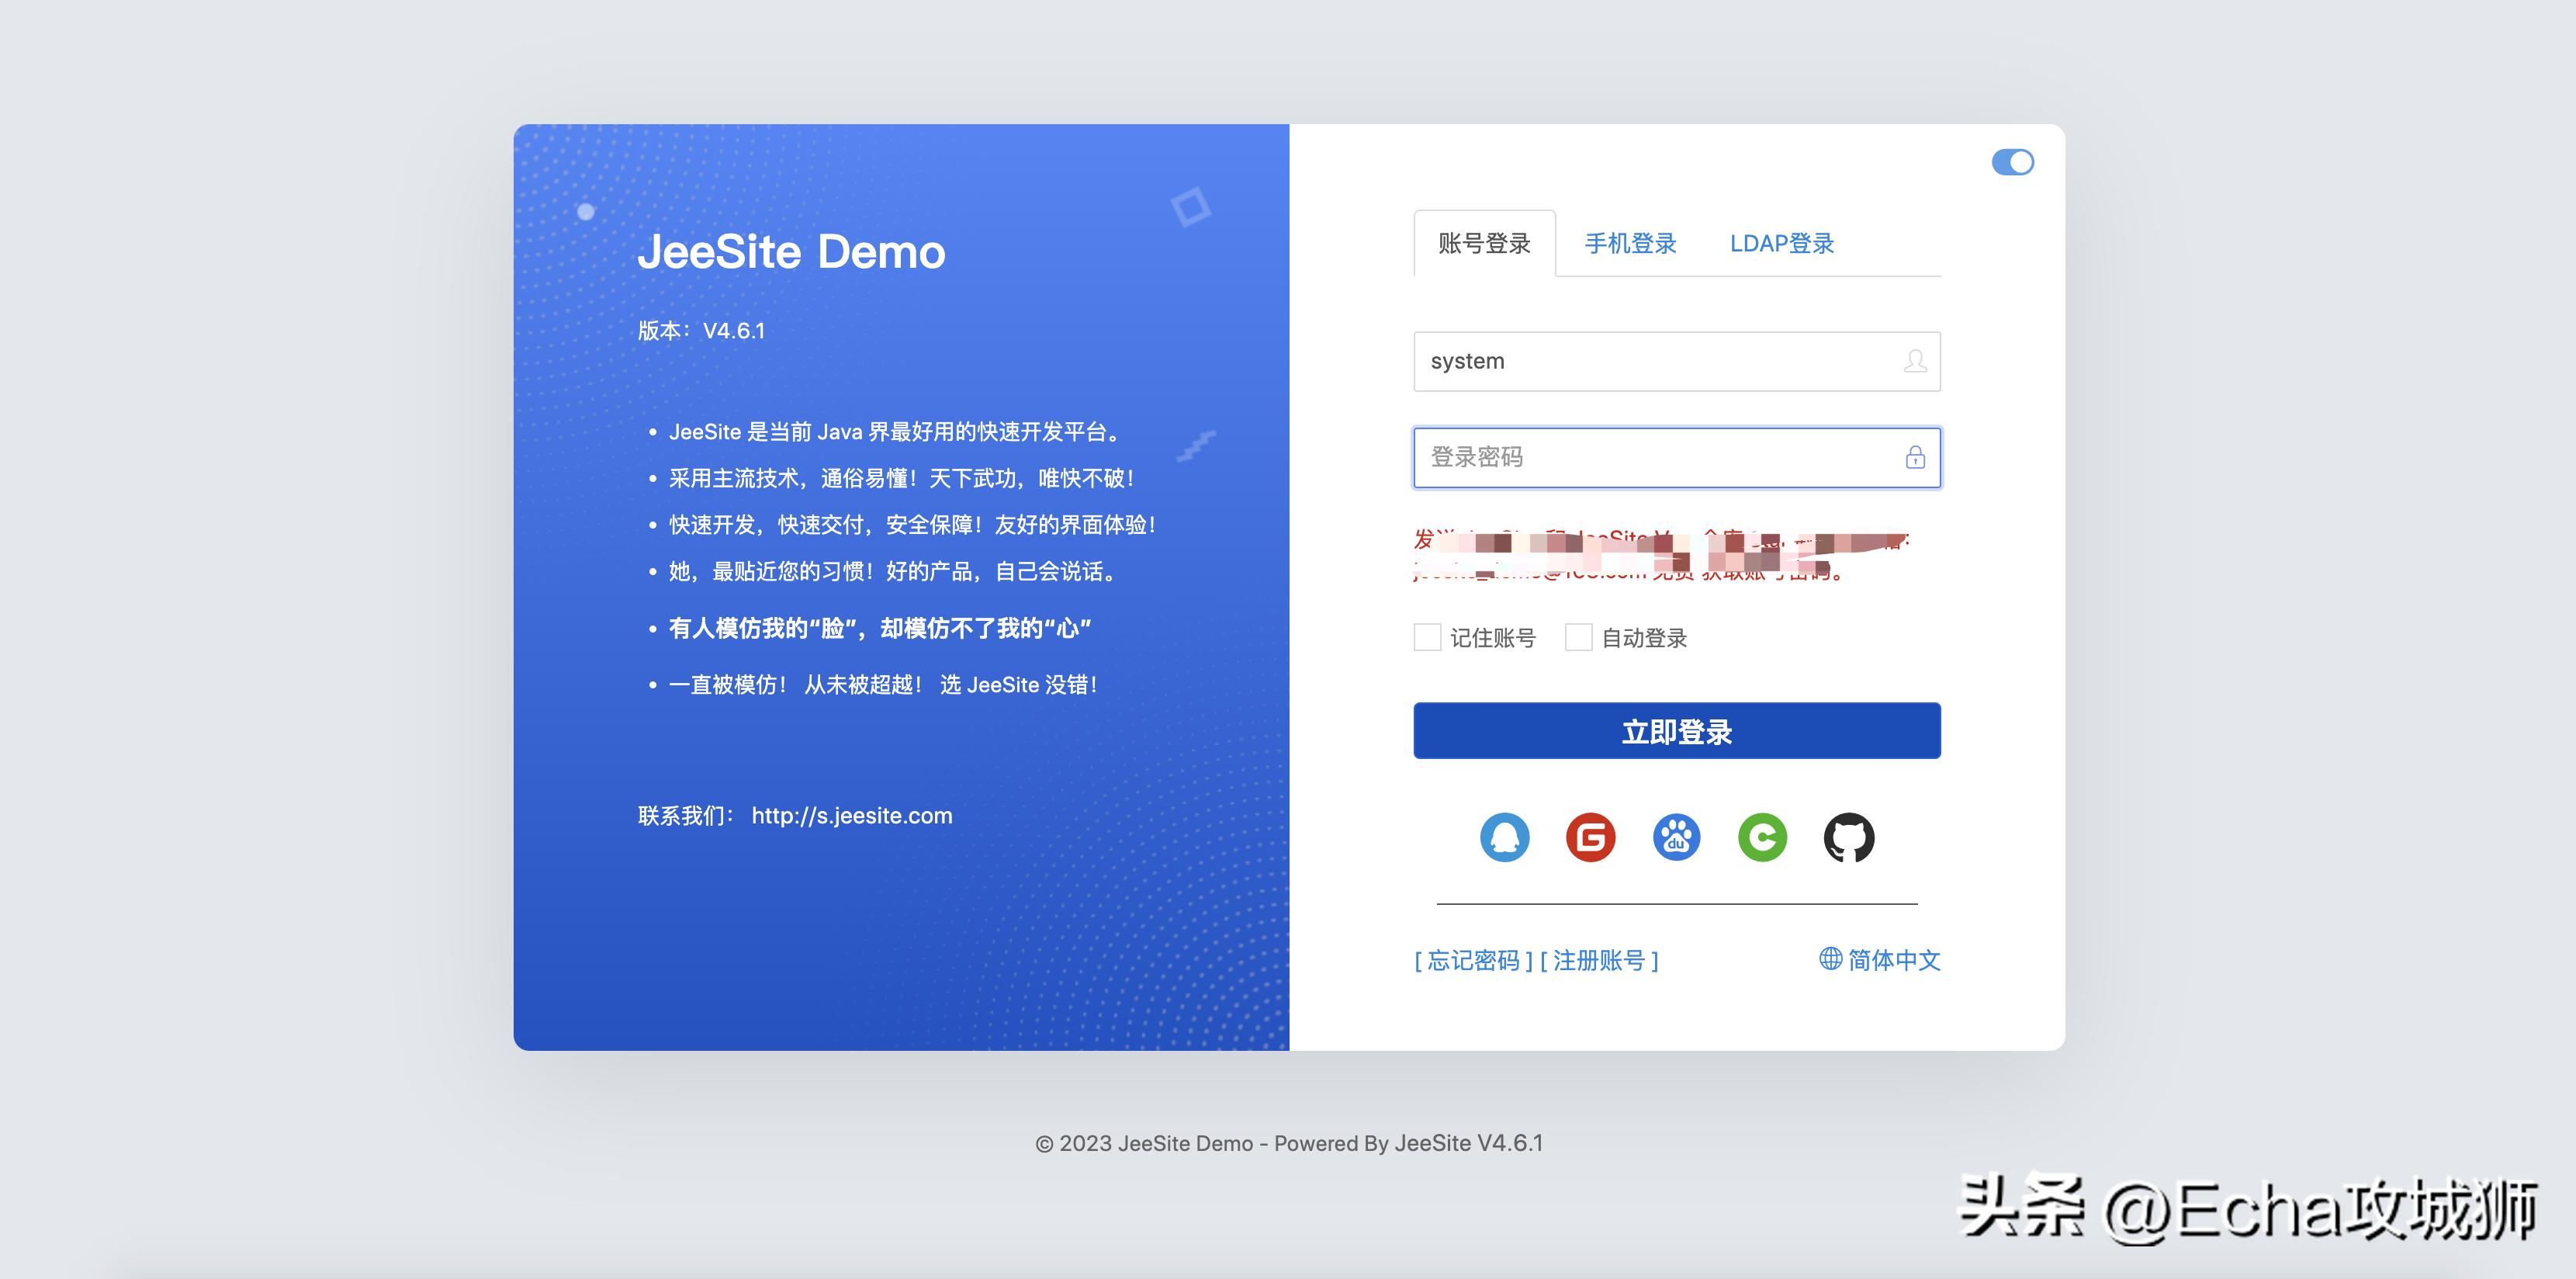Open the LDAP登录 tab
The height and width of the screenshot is (1279, 2576).
[x=1783, y=243]
